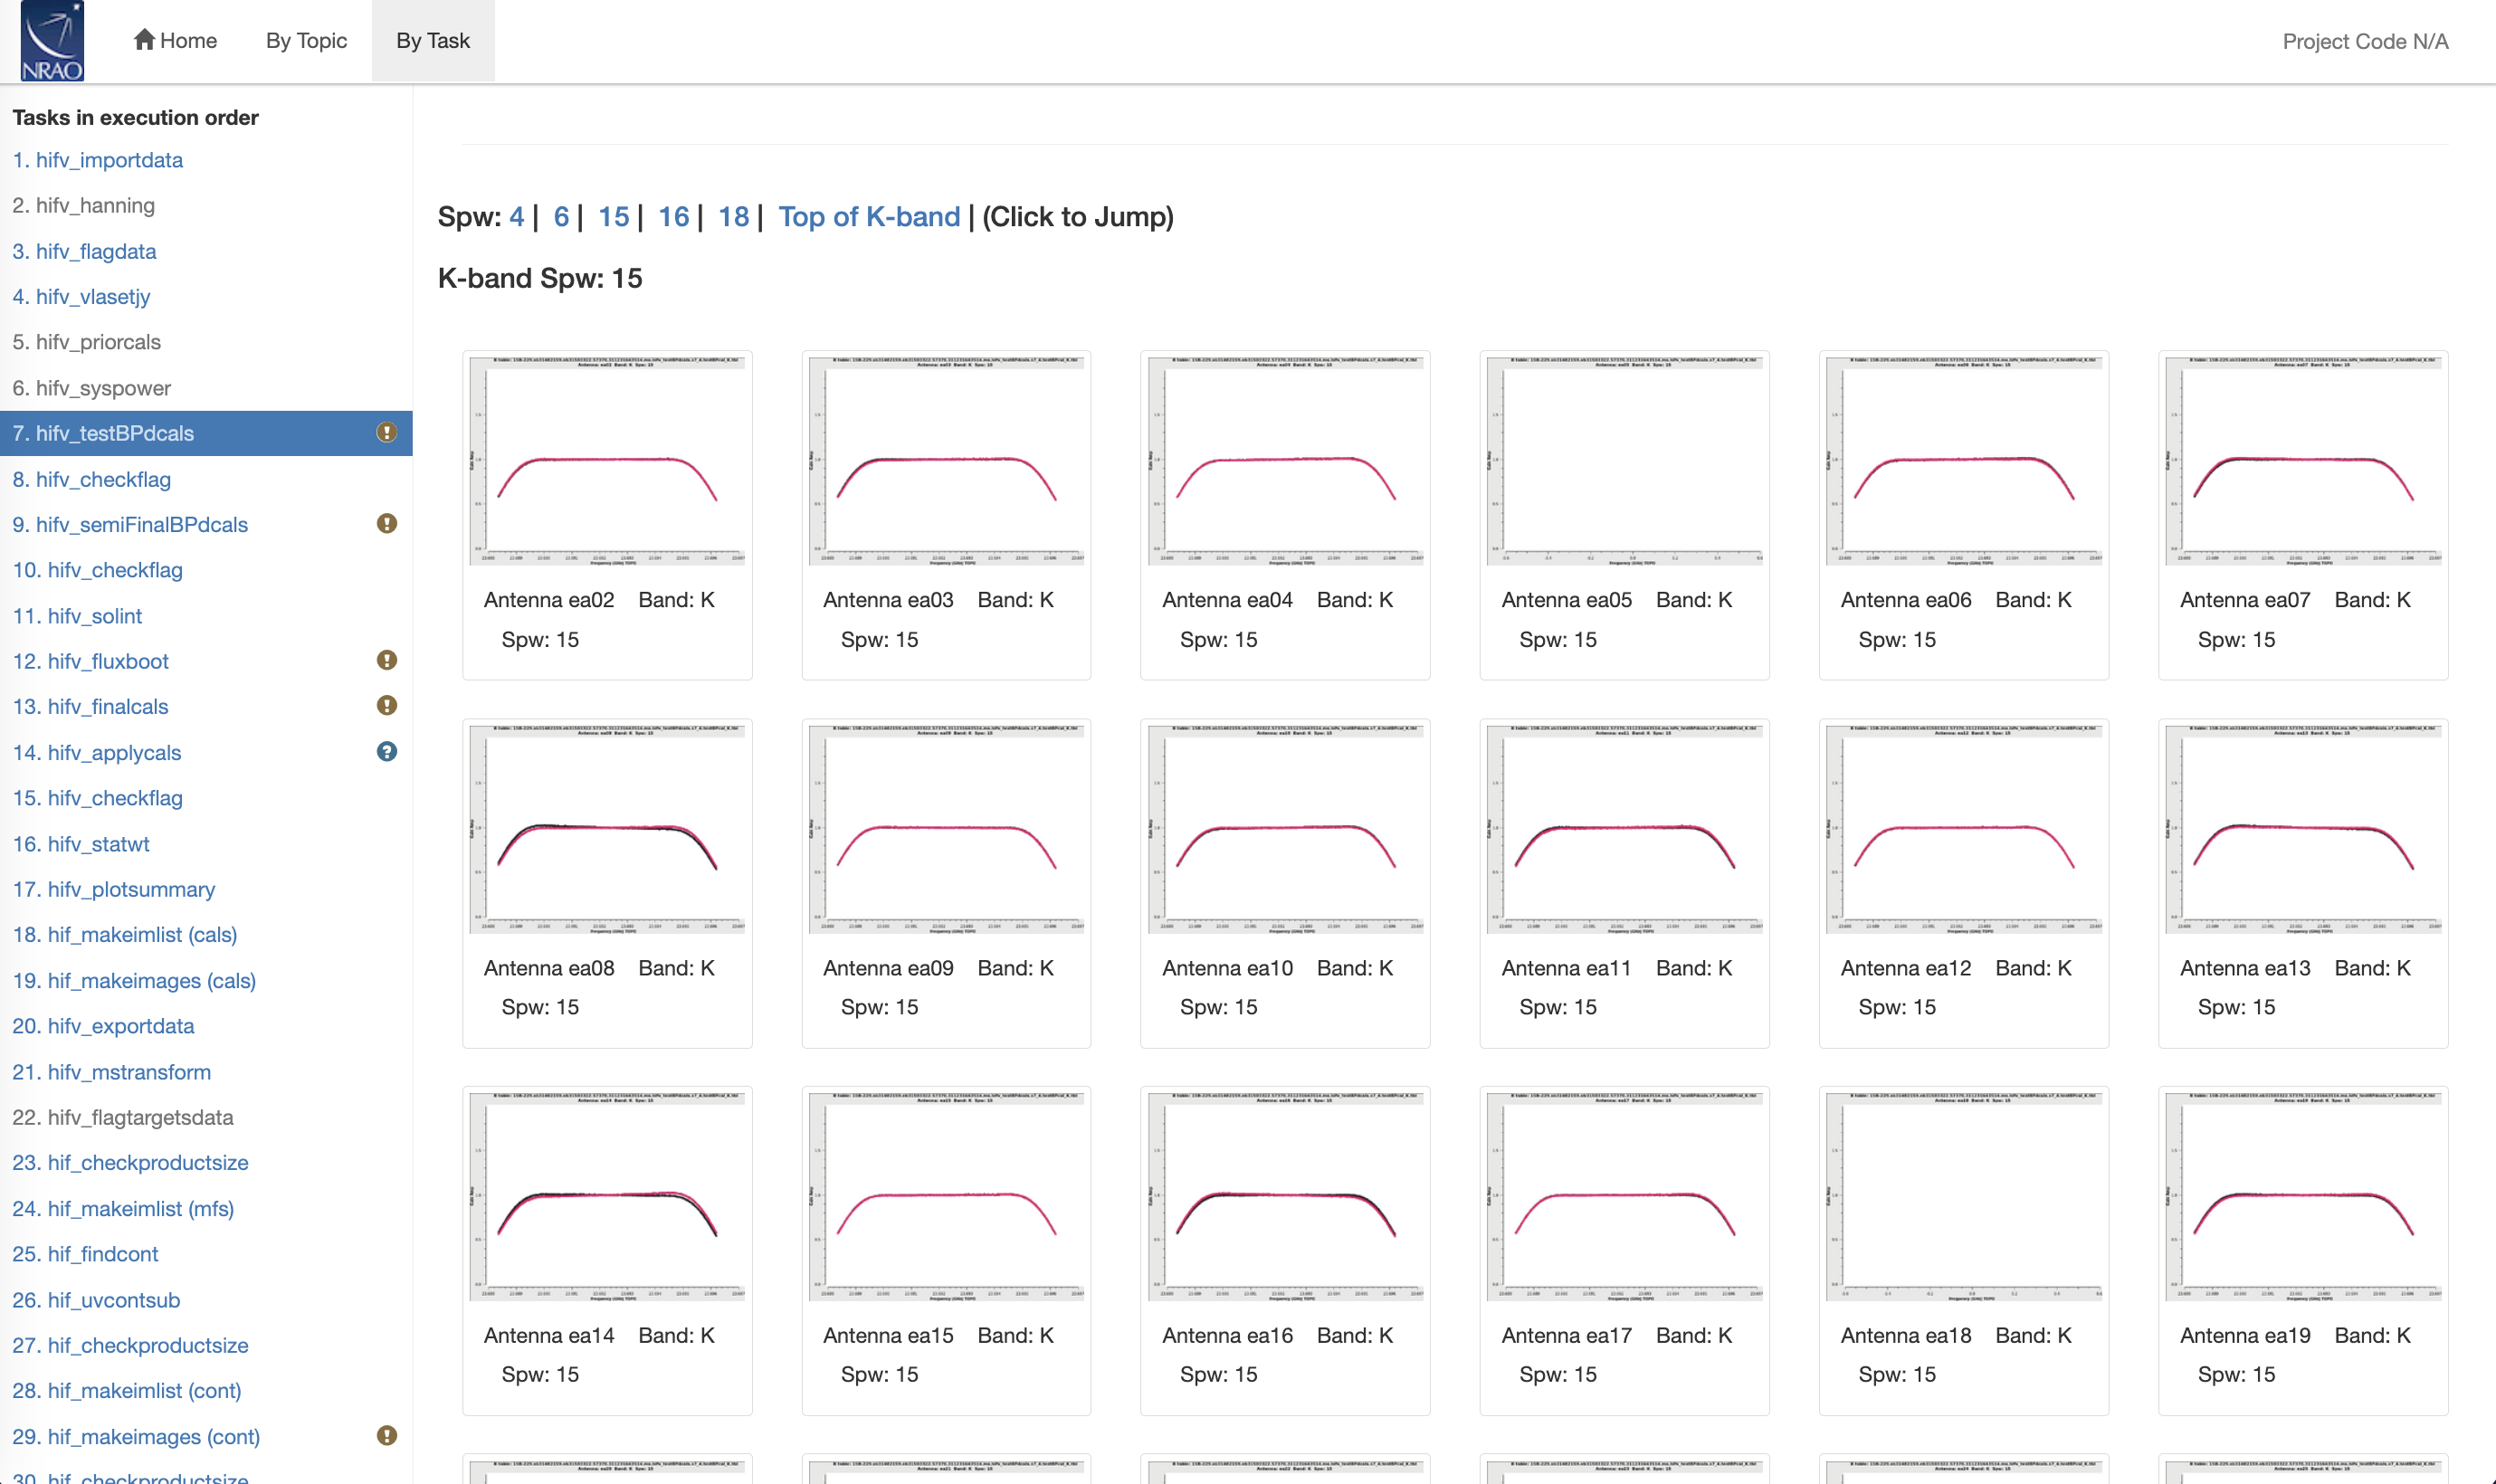Open task 28. hif_makeimlist (cont)
This screenshot has height=1484, width=2496.
(x=126, y=1391)
